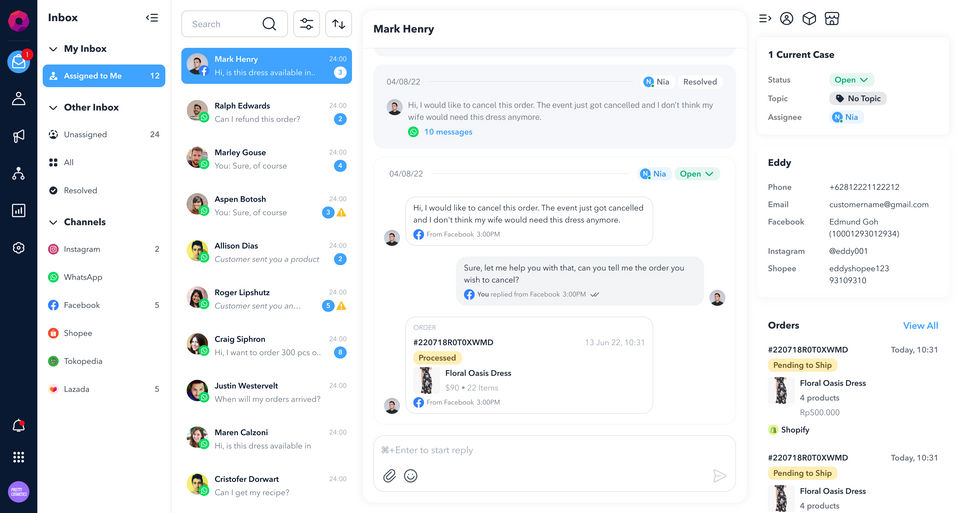Open Cristofer Dorwart conversation

click(x=266, y=485)
